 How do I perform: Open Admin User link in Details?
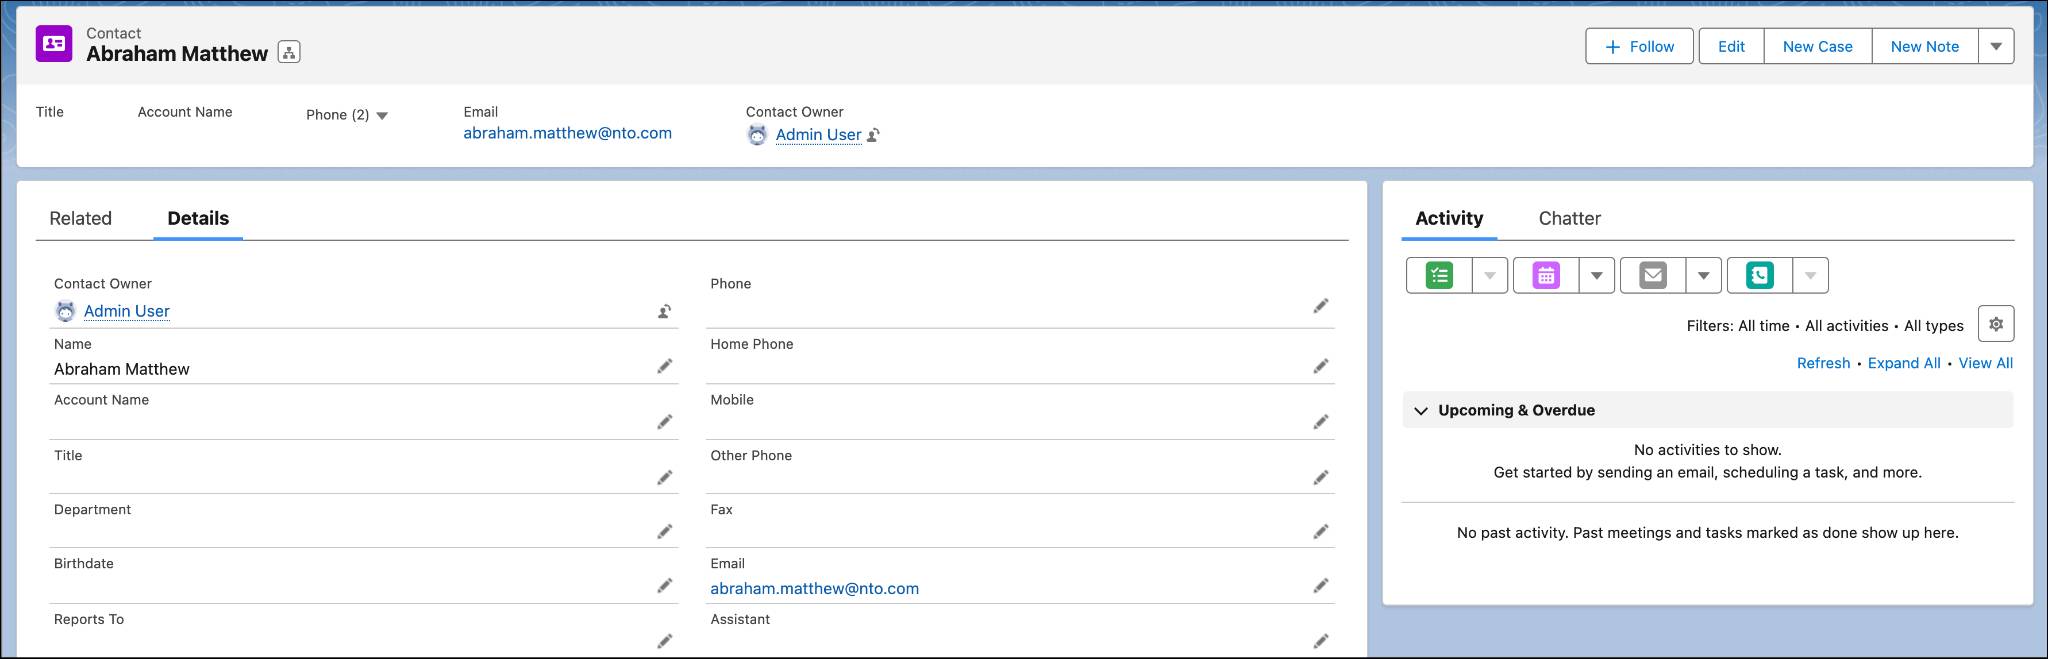coord(127,311)
